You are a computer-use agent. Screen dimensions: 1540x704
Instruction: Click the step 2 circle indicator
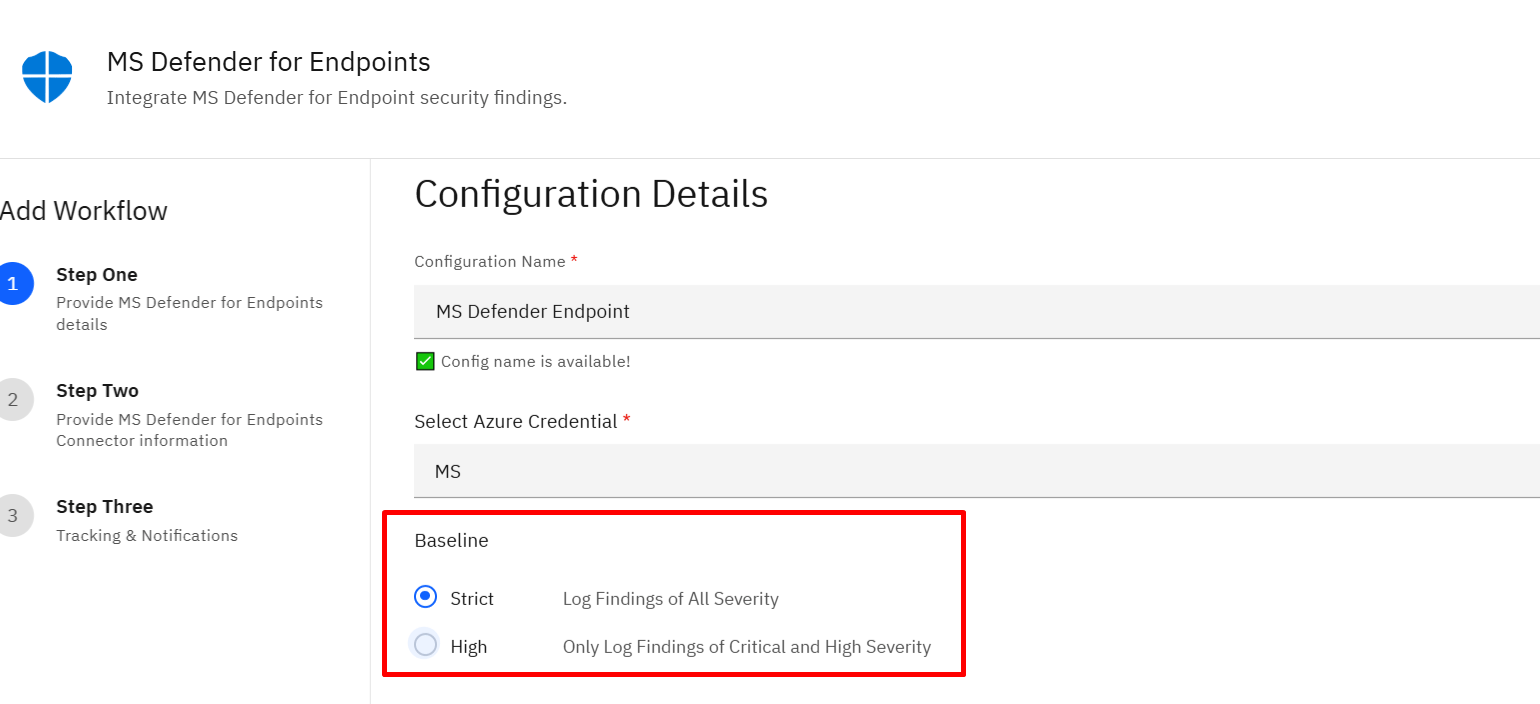click(x=13, y=400)
